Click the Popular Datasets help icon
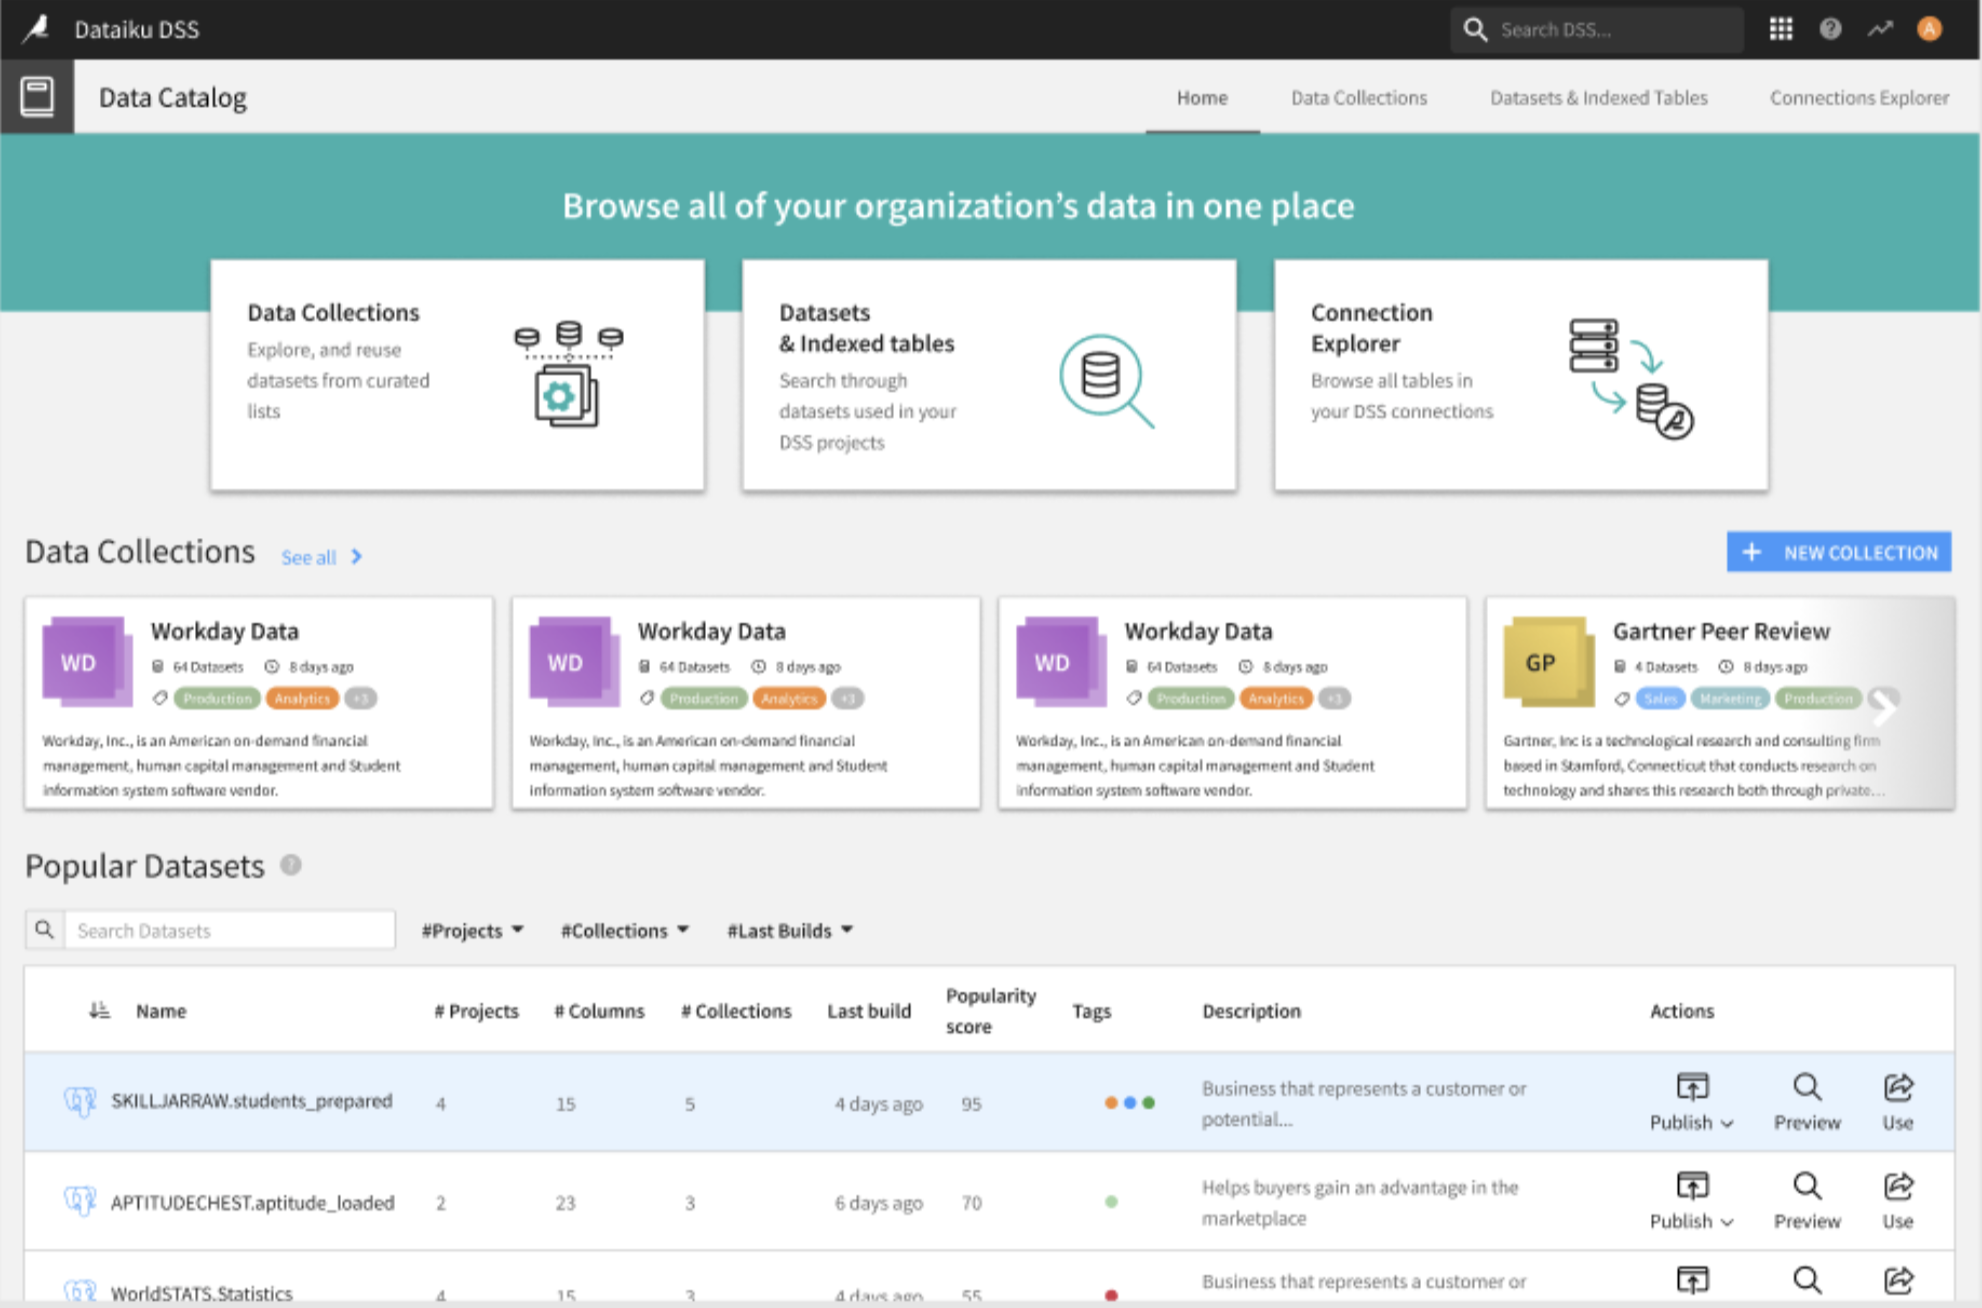The width and height of the screenshot is (1982, 1308). (291, 865)
